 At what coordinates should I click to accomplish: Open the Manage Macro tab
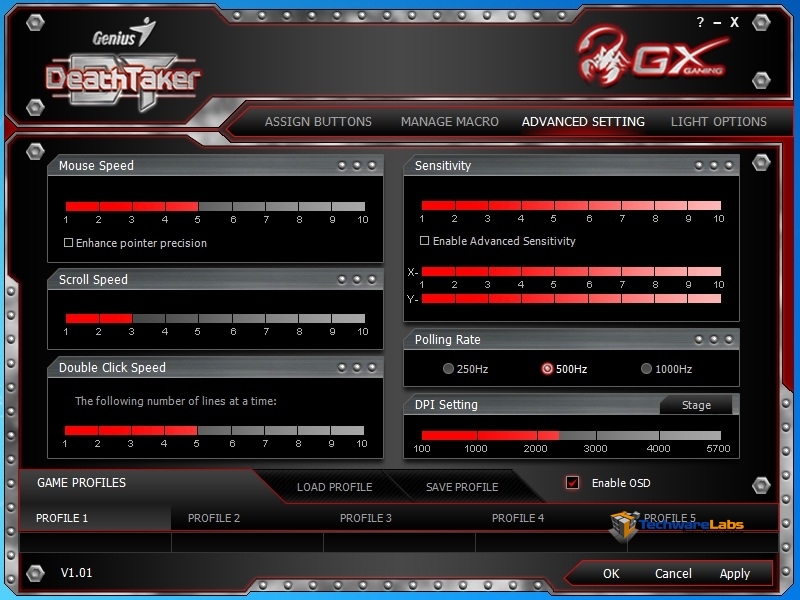[449, 121]
